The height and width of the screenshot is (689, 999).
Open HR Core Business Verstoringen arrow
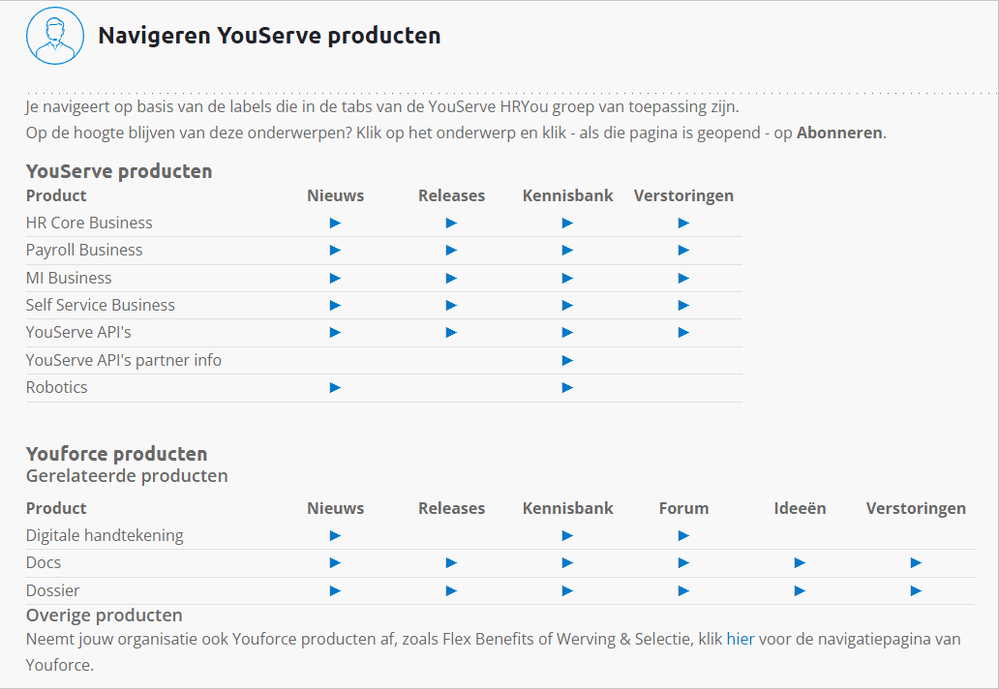tap(683, 223)
